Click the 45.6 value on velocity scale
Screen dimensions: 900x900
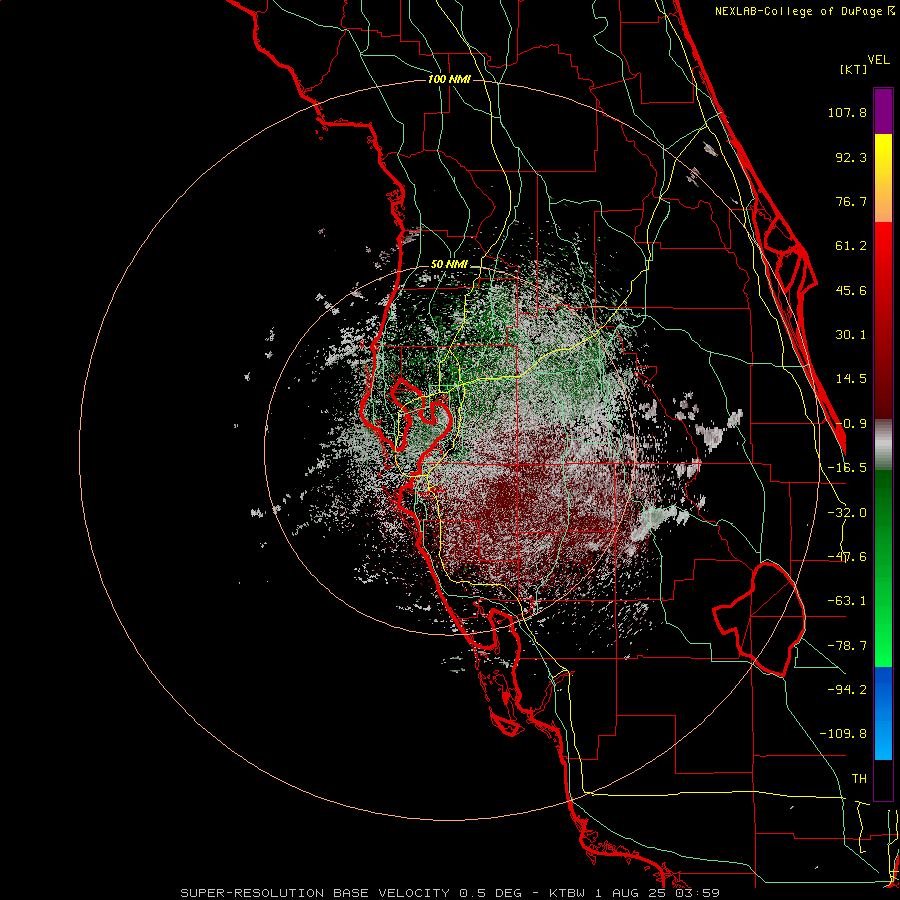point(851,290)
